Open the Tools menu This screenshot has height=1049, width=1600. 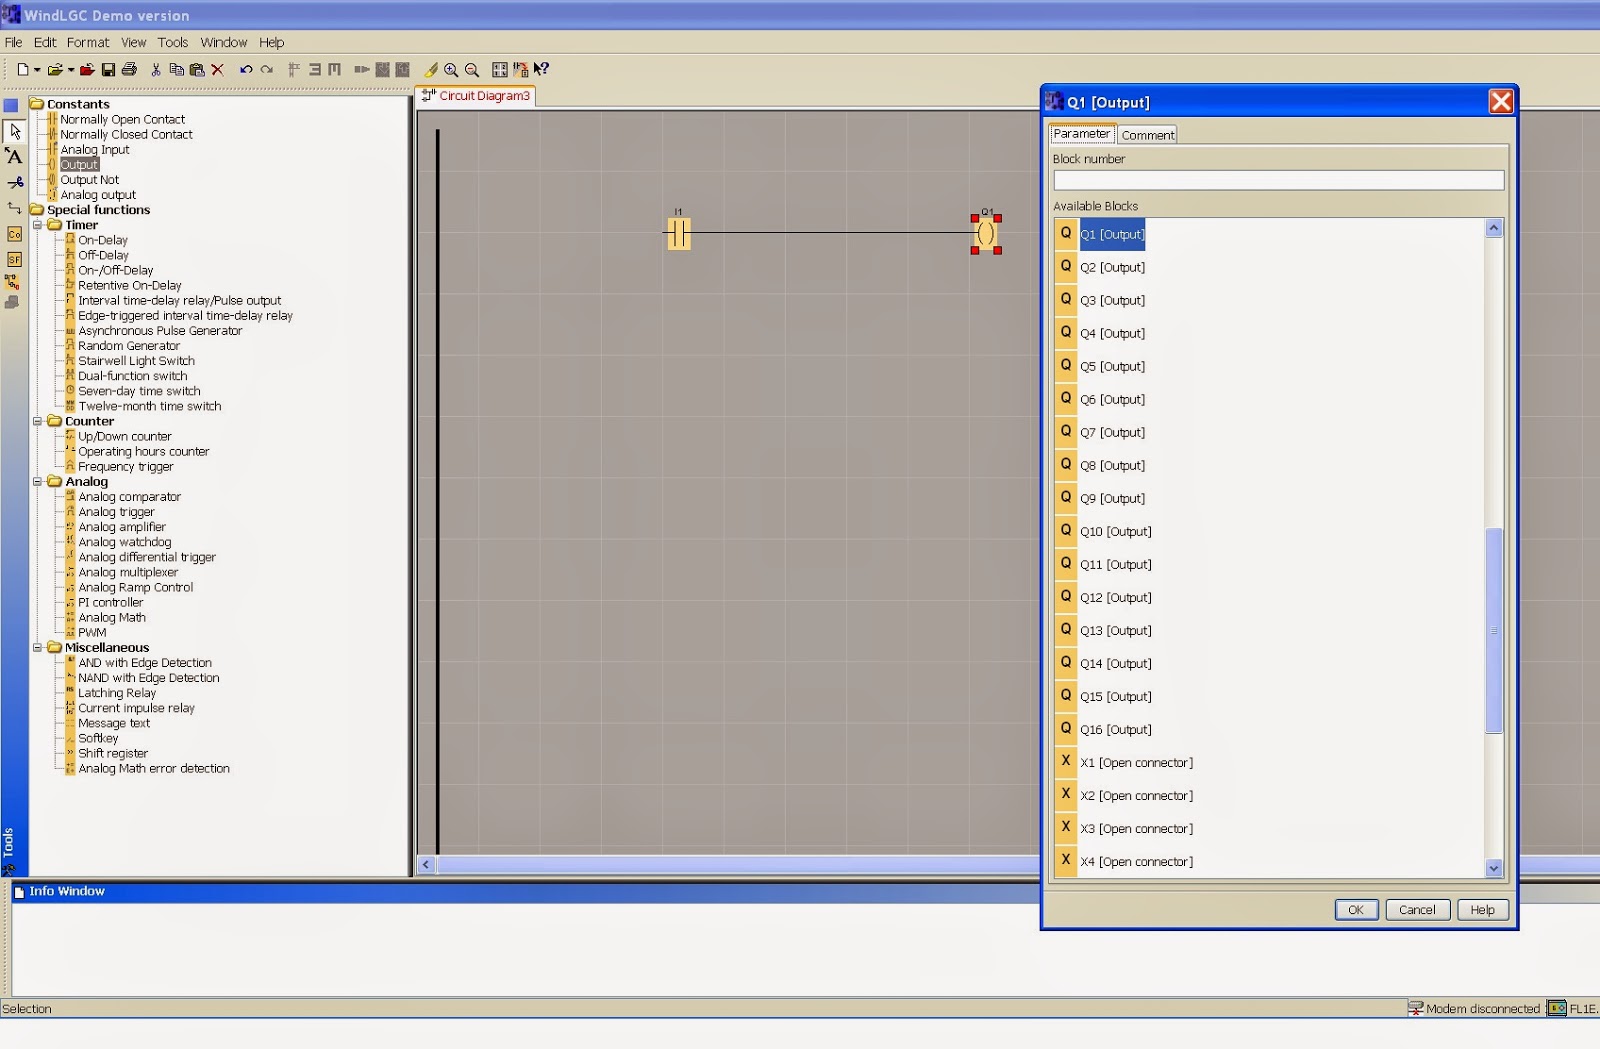click(x=173, y=42)
